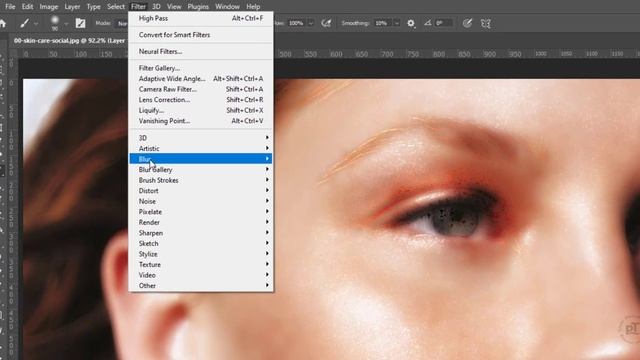
Task: Open the Edit menu
Action: click(x=27, y=7)
